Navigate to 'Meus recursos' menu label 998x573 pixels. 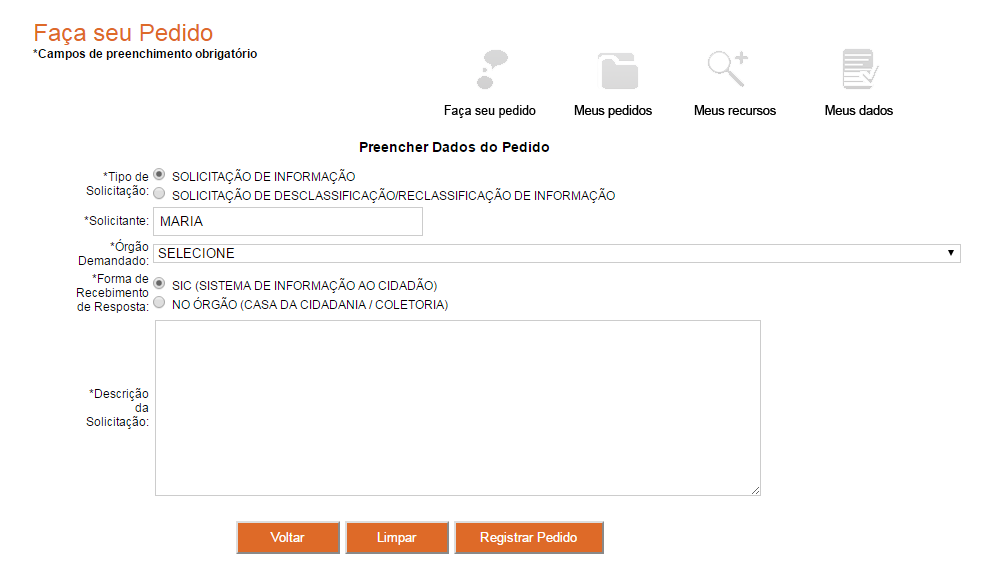[735, 111]
